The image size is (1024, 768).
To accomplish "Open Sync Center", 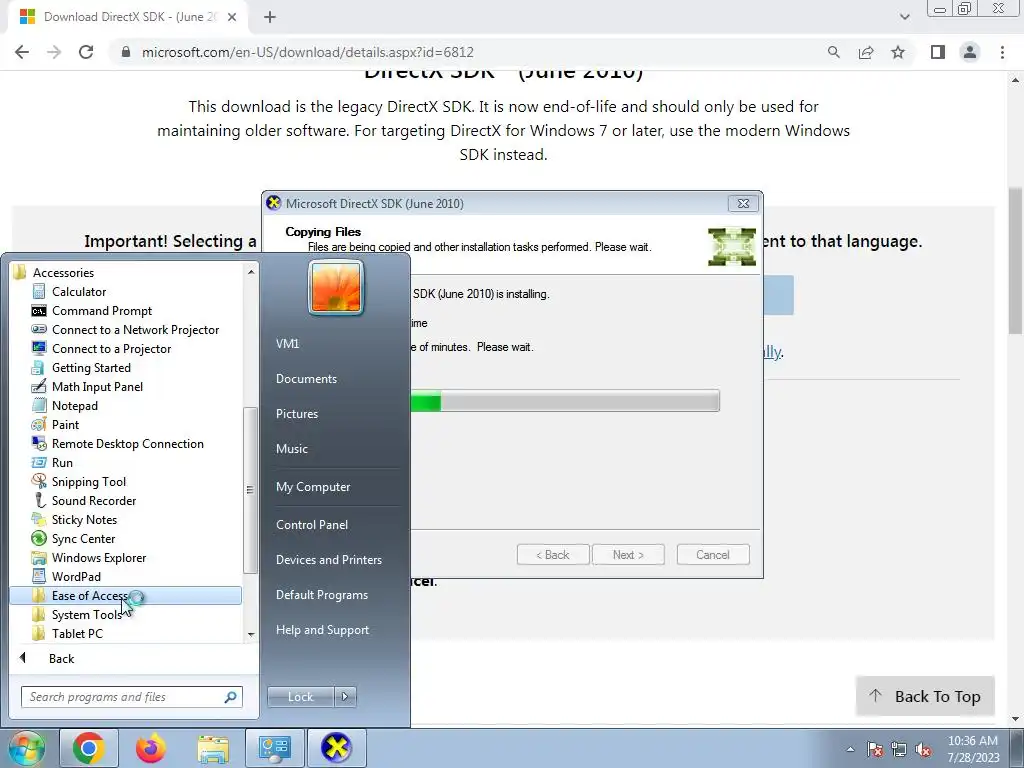I will (x=83, y=538).
